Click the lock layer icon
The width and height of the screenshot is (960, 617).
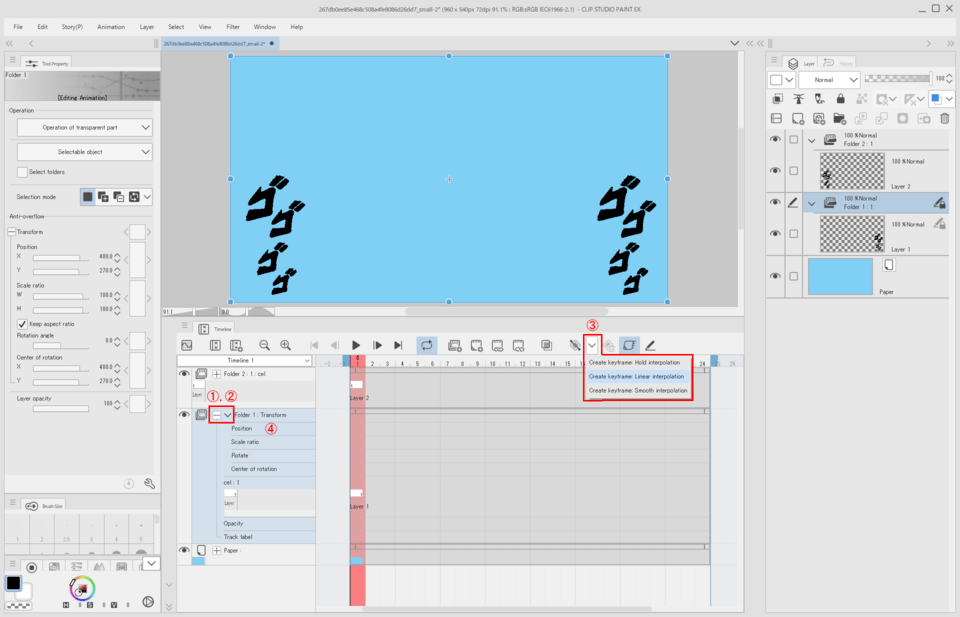click(840, 99)
